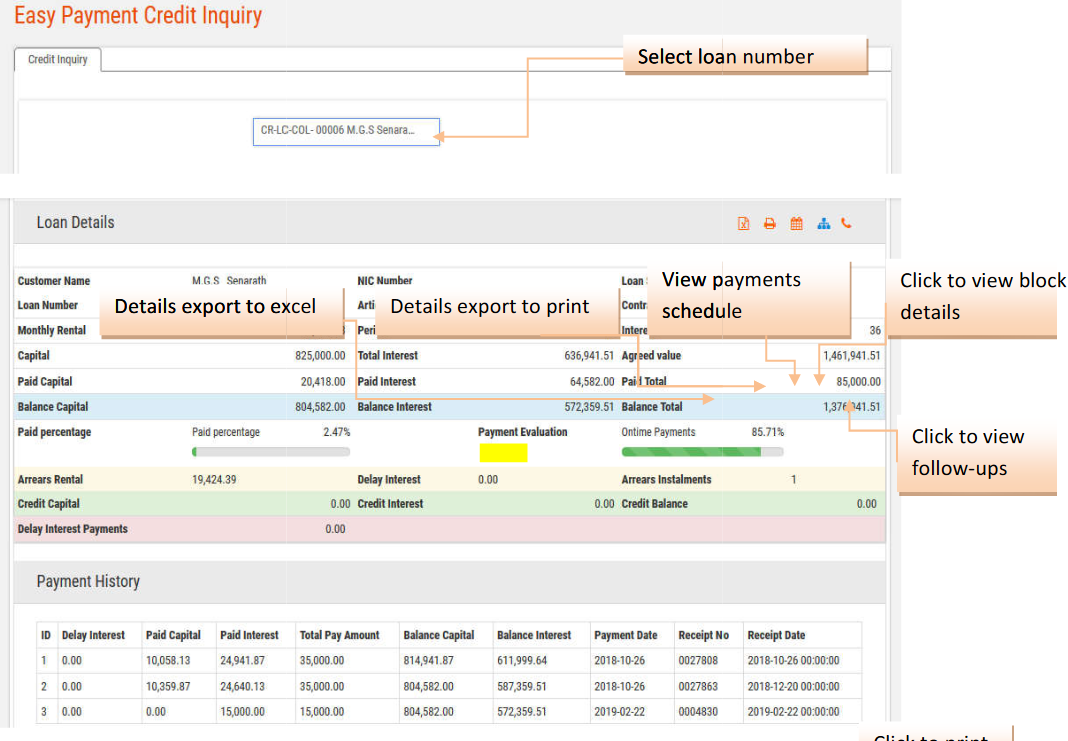Click the green Ontime Payments progress bar

coord(700,452)
